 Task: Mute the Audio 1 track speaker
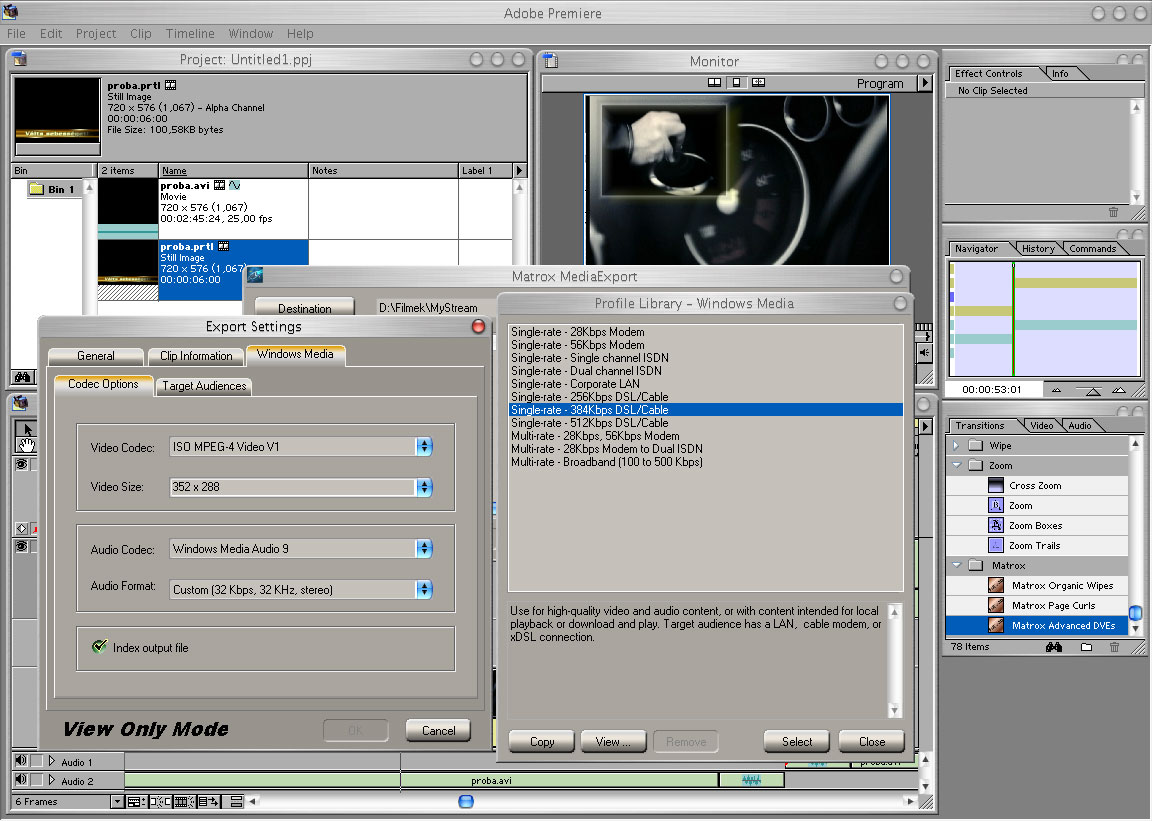(21, 761)
